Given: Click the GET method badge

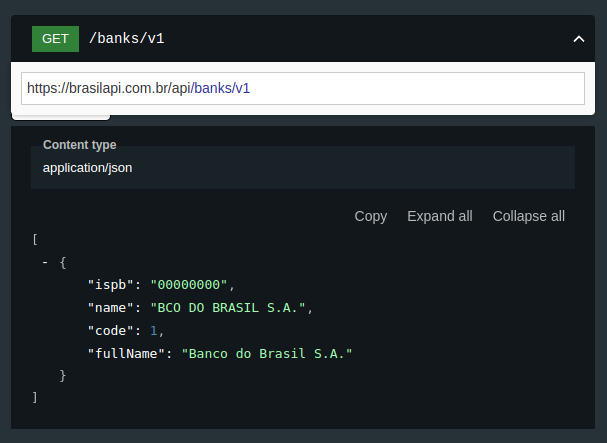Looking at the screenshot, I should tap(55, 39).
